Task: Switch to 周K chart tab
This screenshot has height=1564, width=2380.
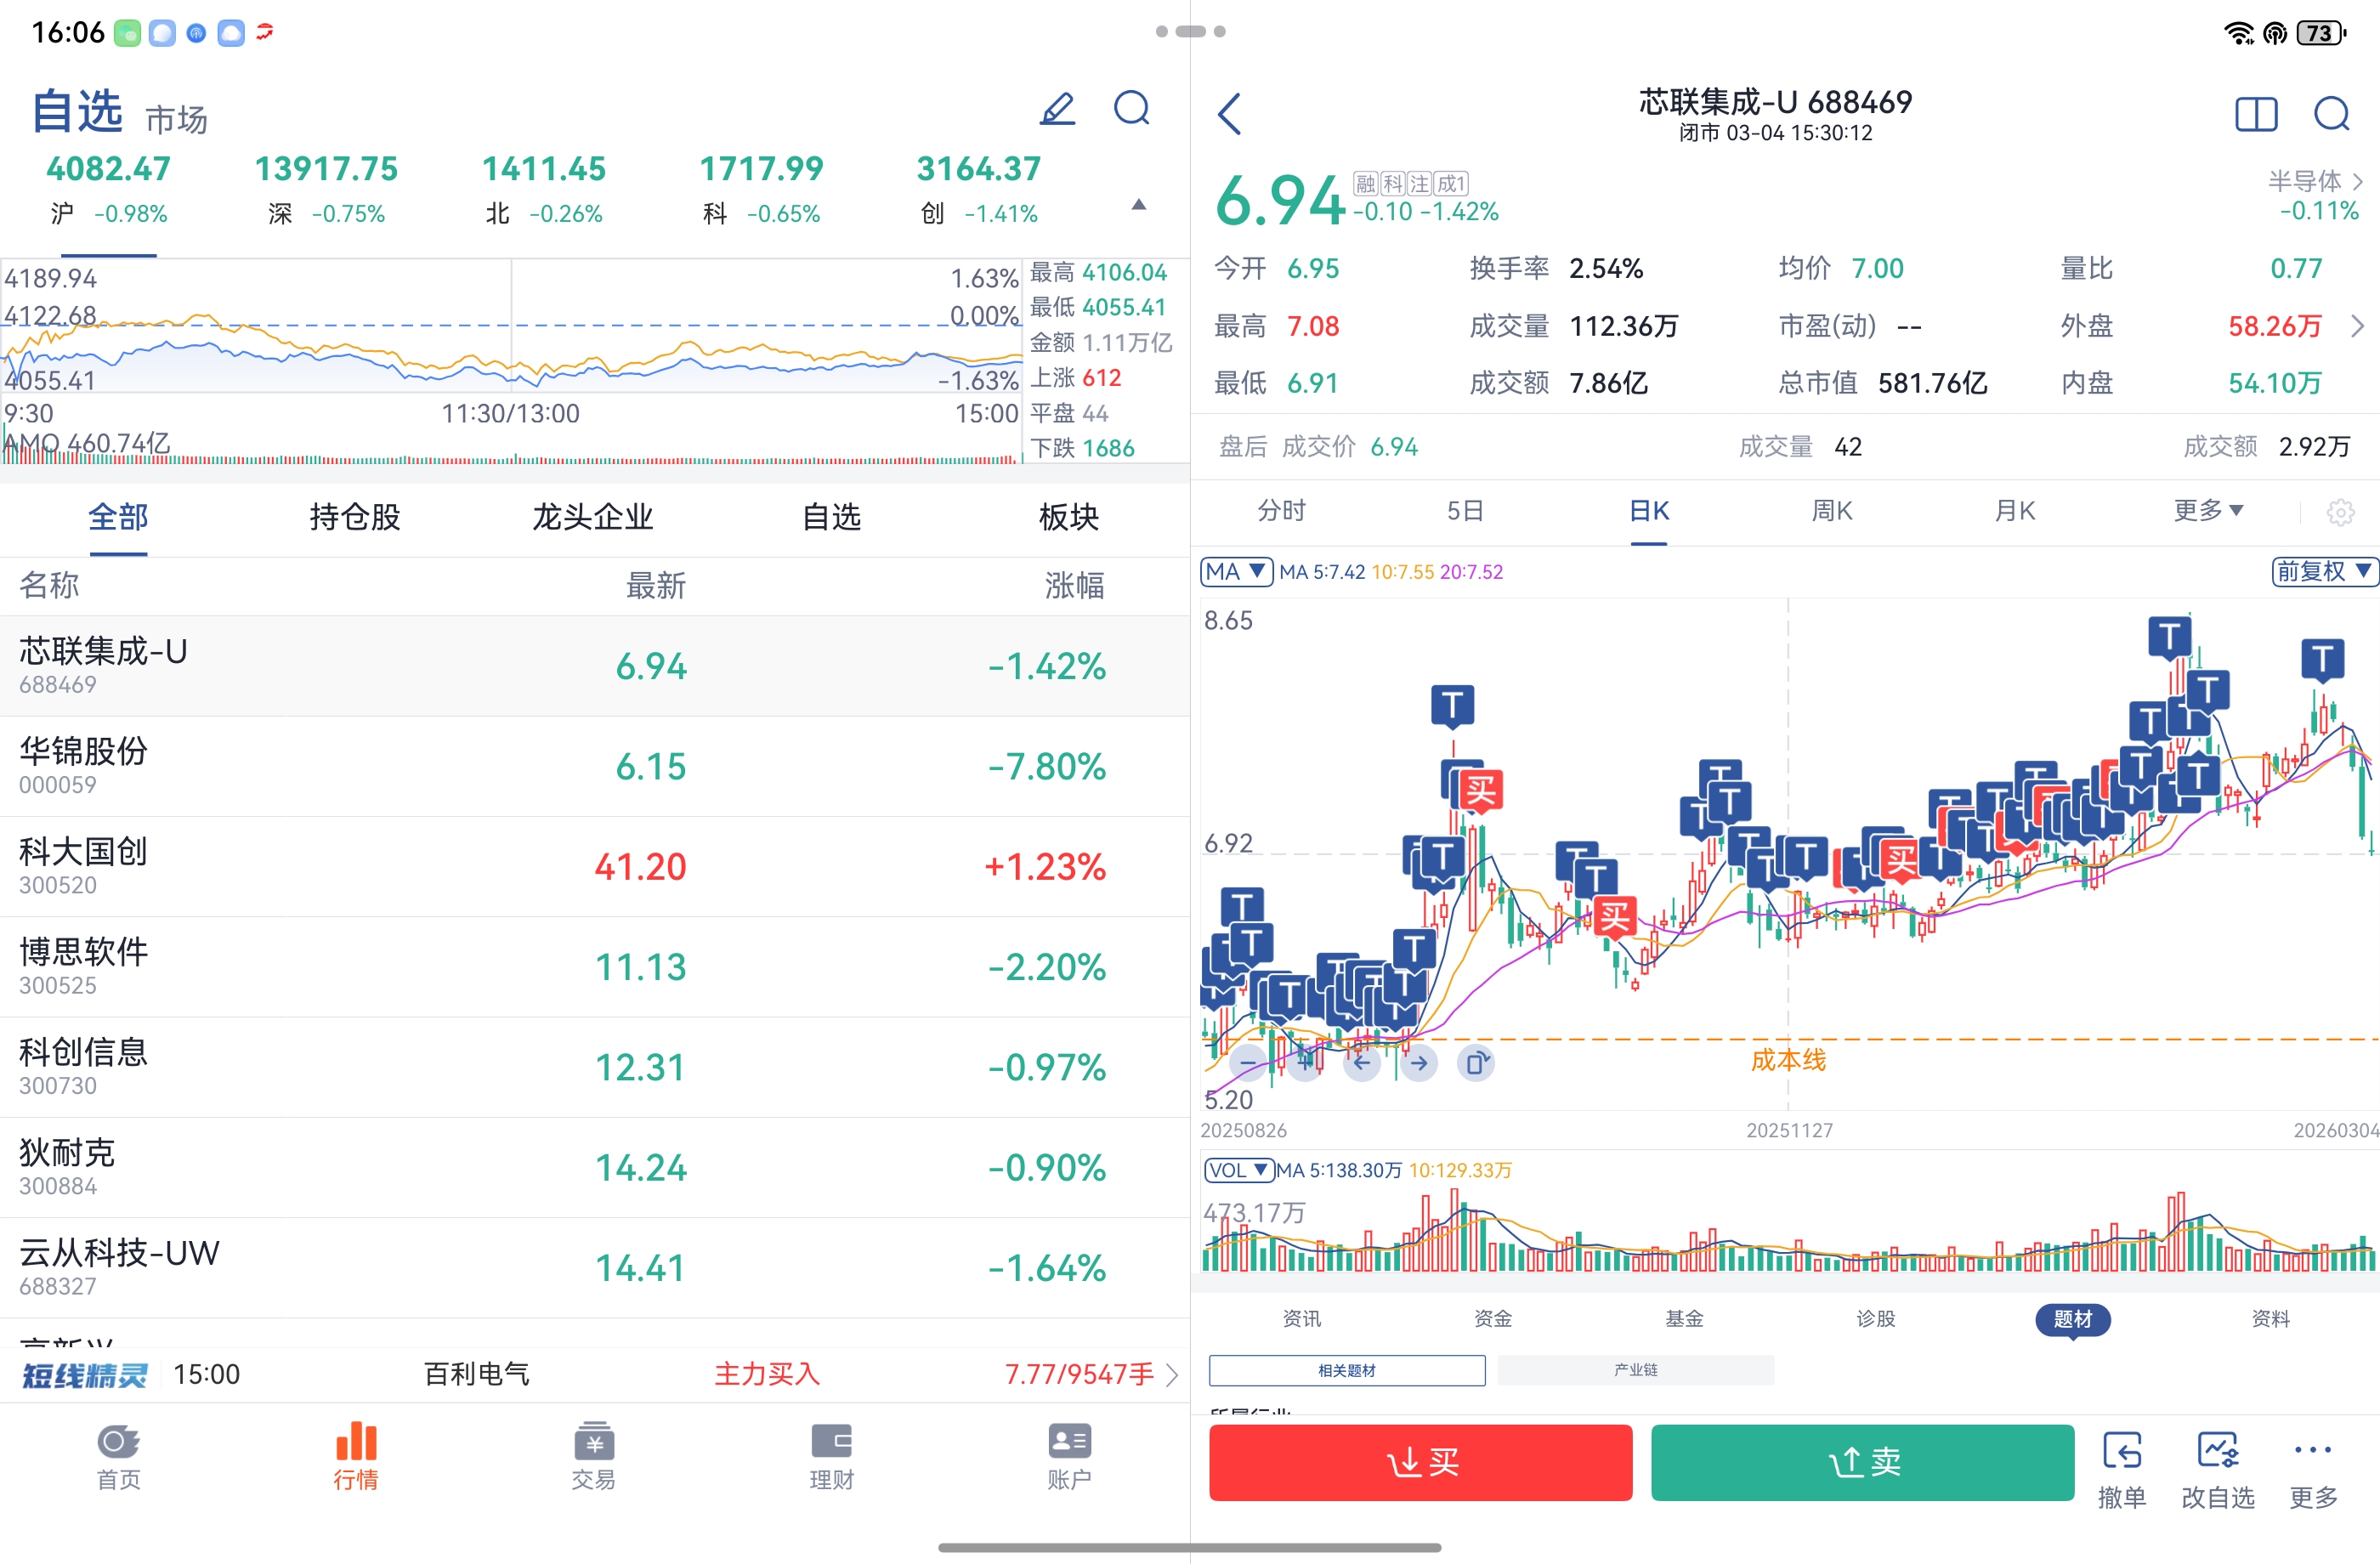Action: tap(1831, 511)
